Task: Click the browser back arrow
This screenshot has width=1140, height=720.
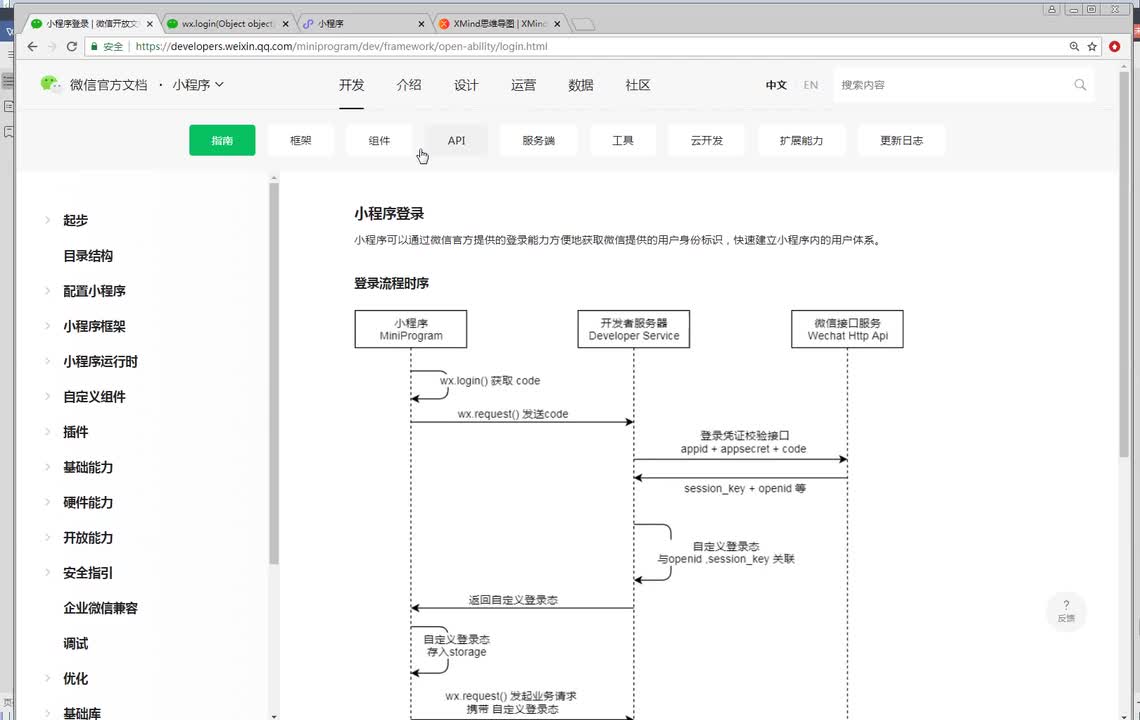Action: pyautogui.click(x=32, y=46)
